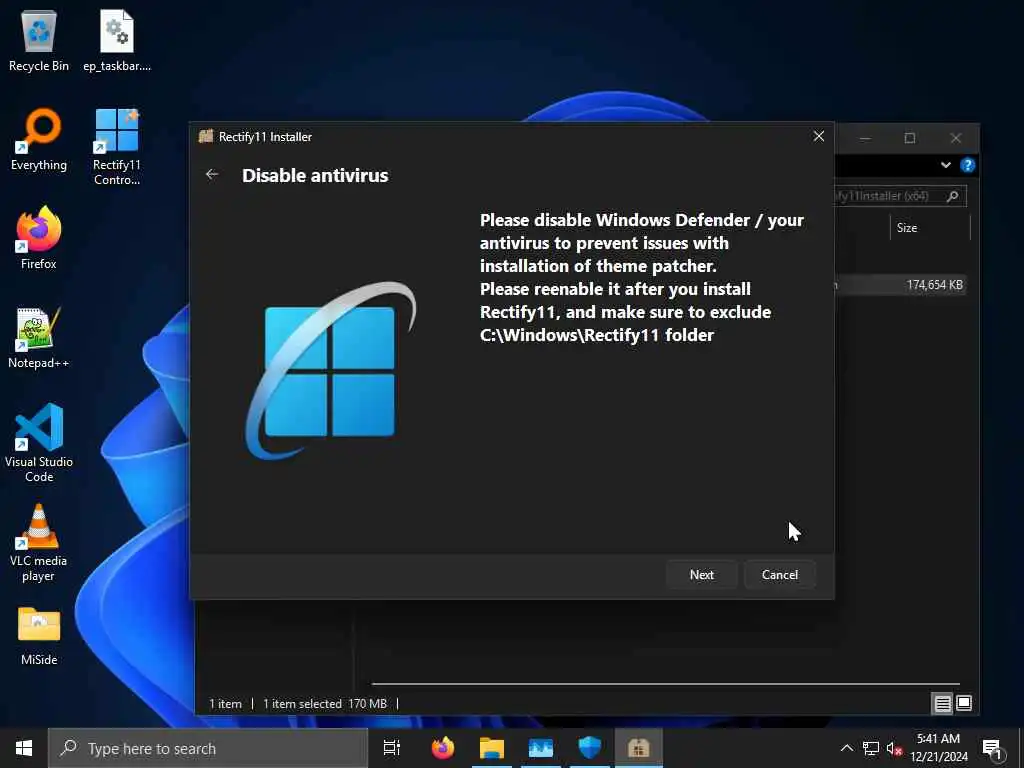Open the notification center icon

click(992, 748)
